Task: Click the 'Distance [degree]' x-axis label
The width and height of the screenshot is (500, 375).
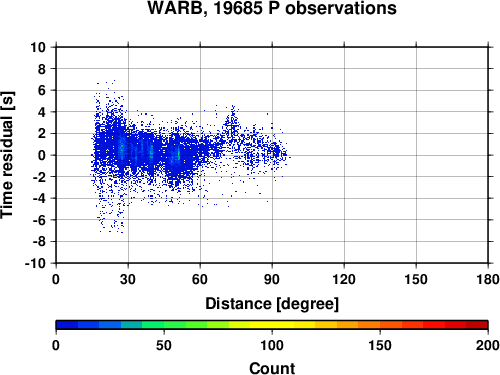Action: click(x=272, y=304)
